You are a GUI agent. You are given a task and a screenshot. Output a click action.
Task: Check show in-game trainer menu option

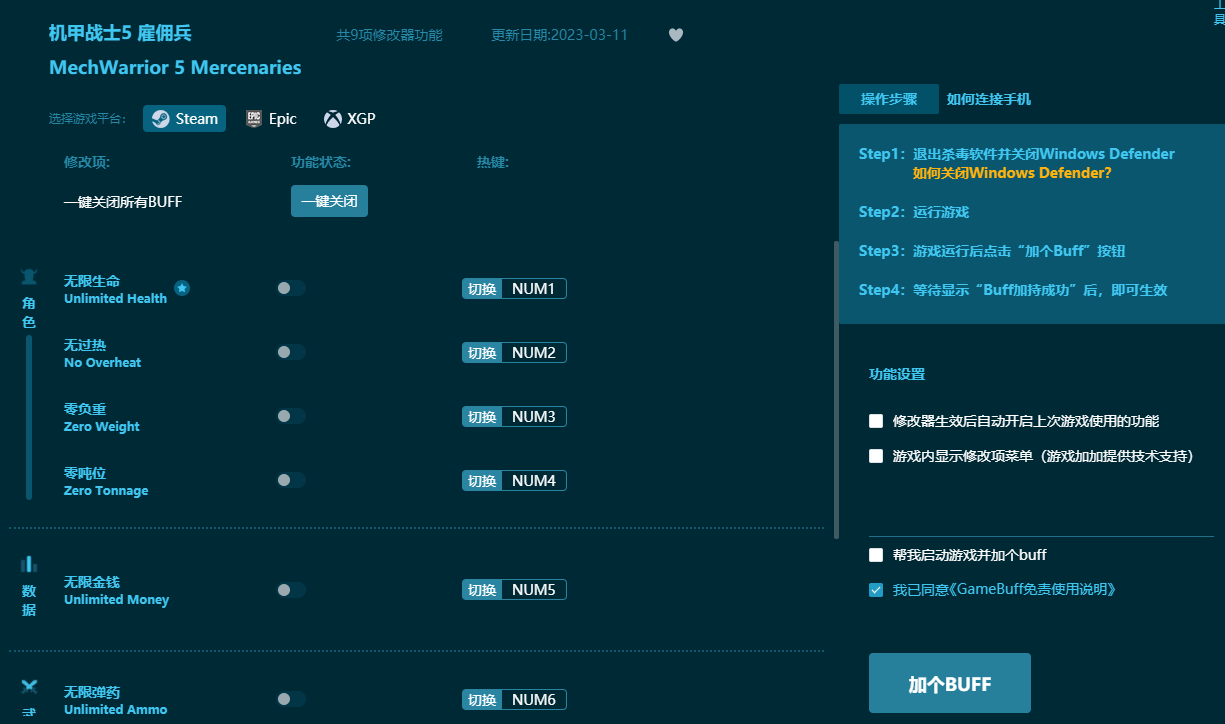pyautogui.click(x=876, y=456)
